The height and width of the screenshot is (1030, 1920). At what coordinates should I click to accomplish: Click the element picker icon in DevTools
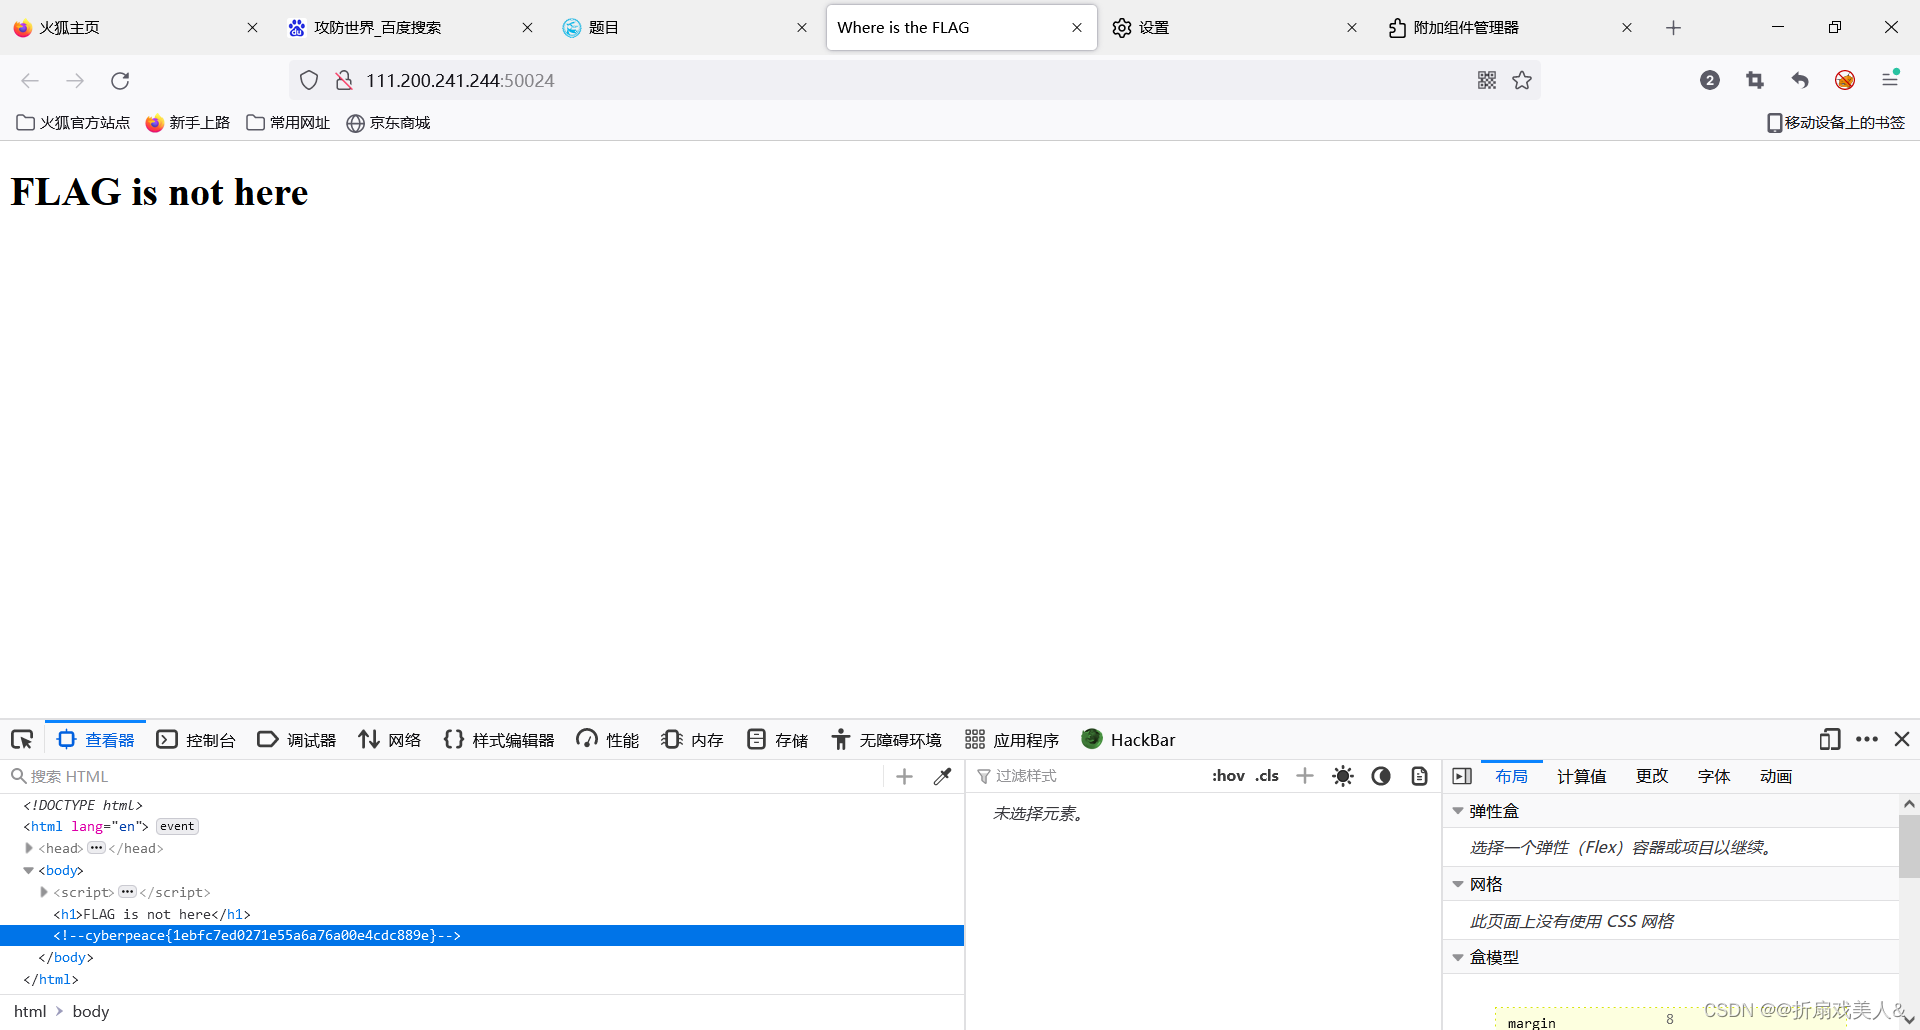[x=22, y=740]
